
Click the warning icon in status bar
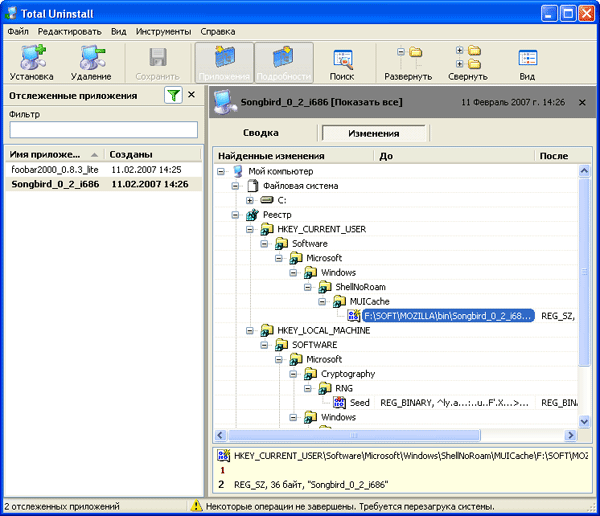(x=196, y=506)
